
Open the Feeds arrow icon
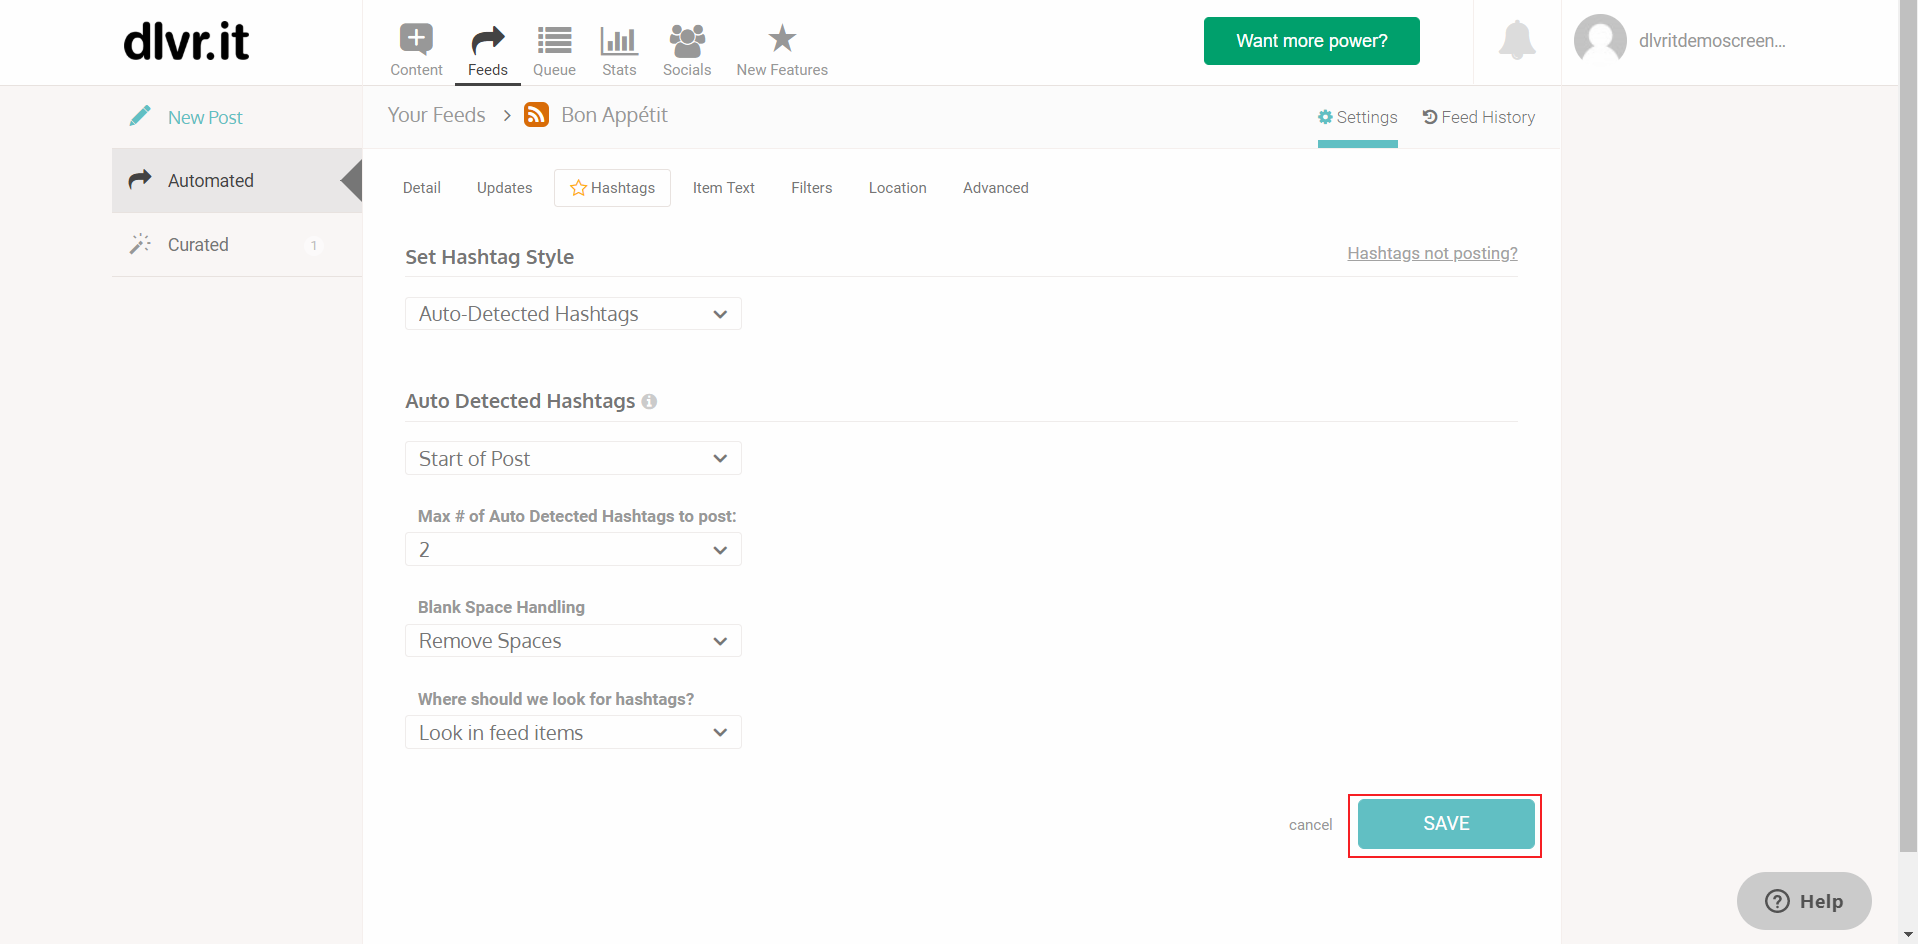click(488, 40)
